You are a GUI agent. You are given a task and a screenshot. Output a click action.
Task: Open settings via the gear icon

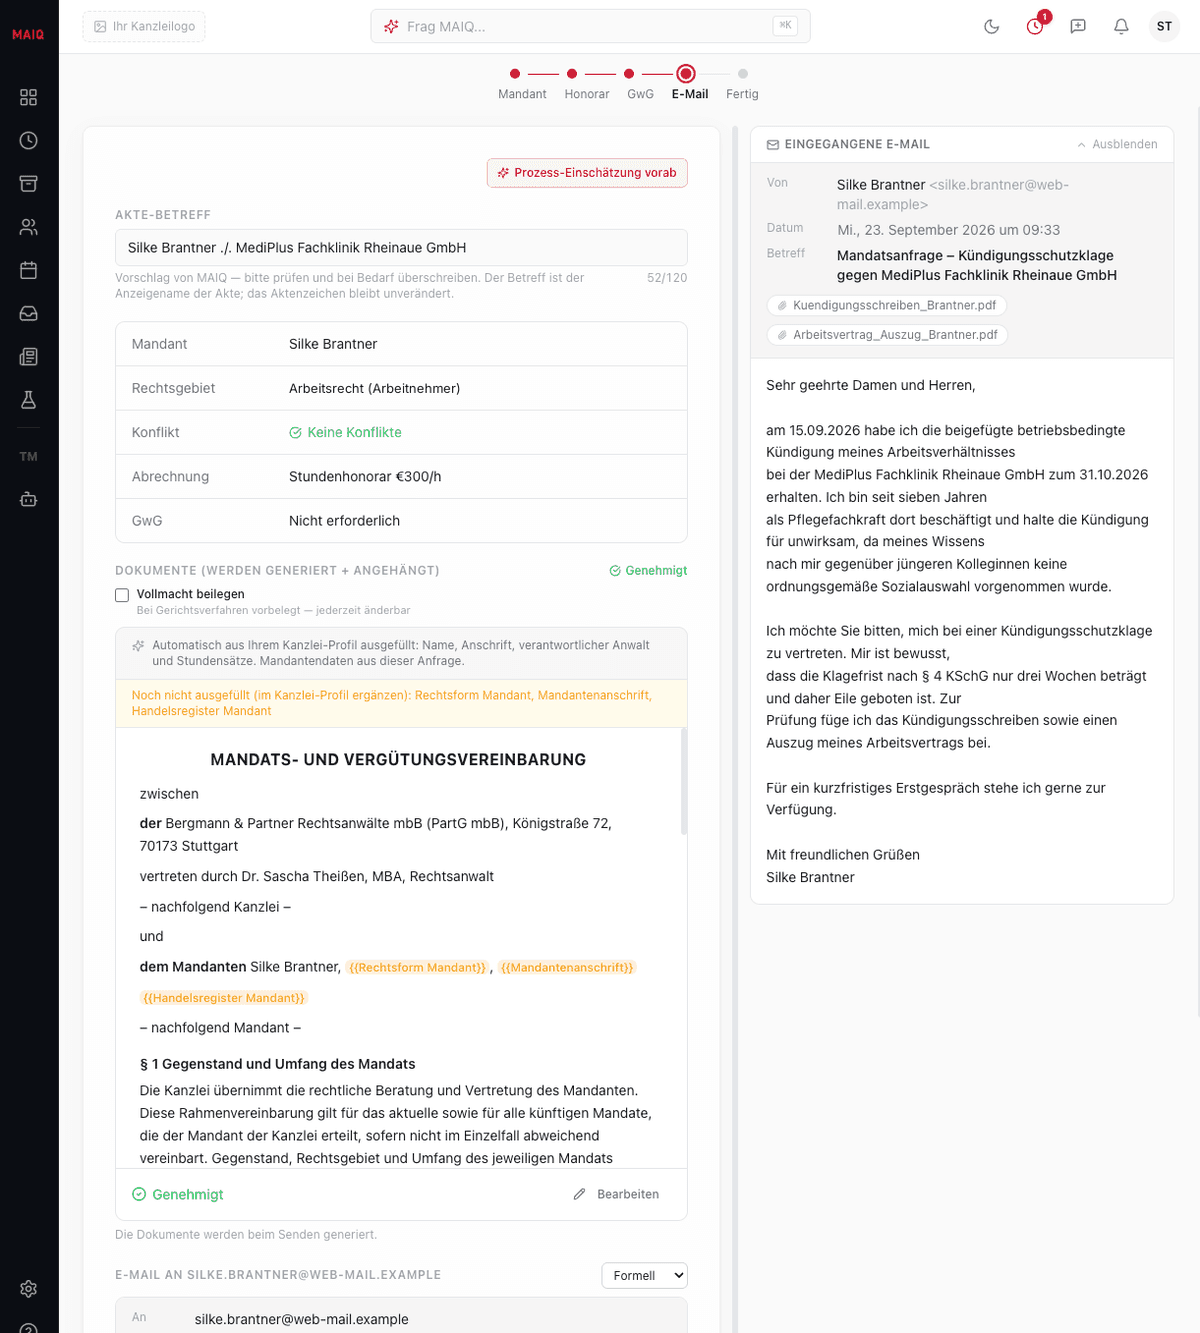(28, 1289)
